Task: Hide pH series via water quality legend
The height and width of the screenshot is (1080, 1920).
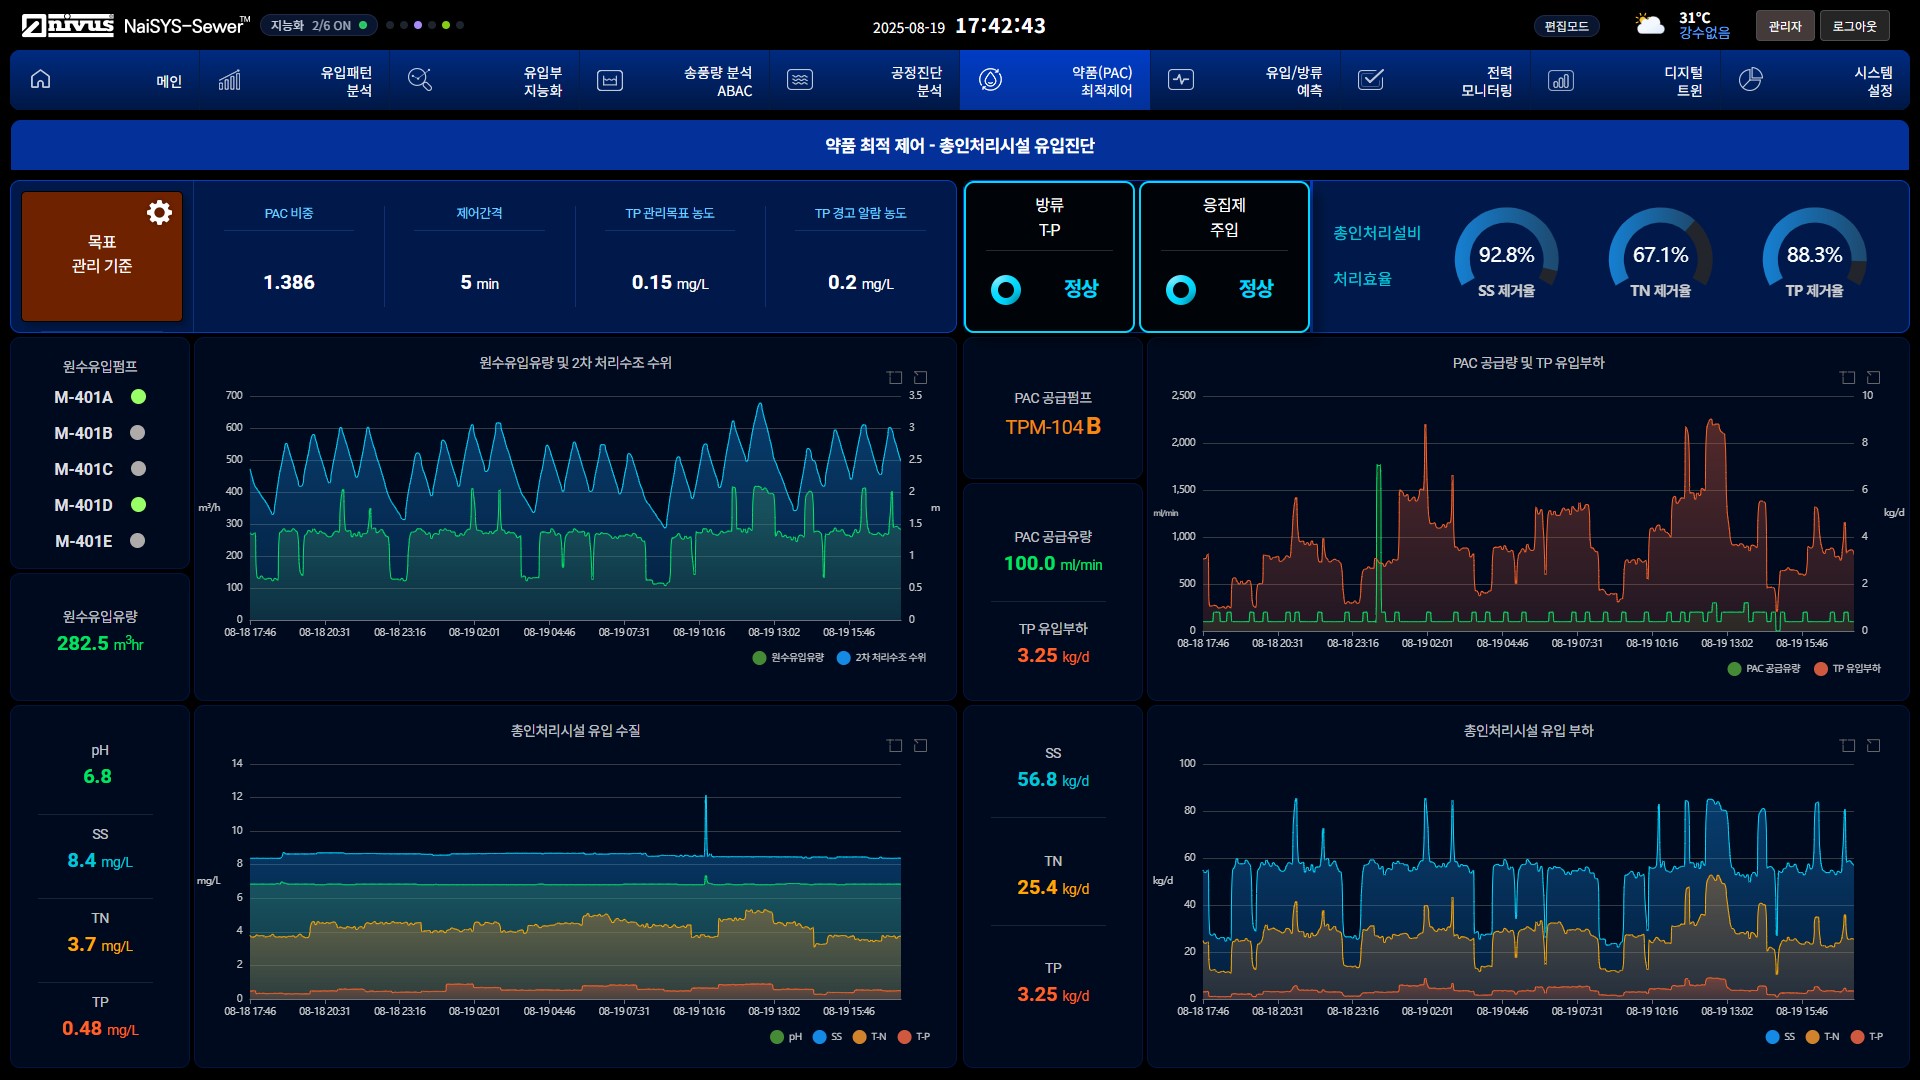Action: 786,1036
